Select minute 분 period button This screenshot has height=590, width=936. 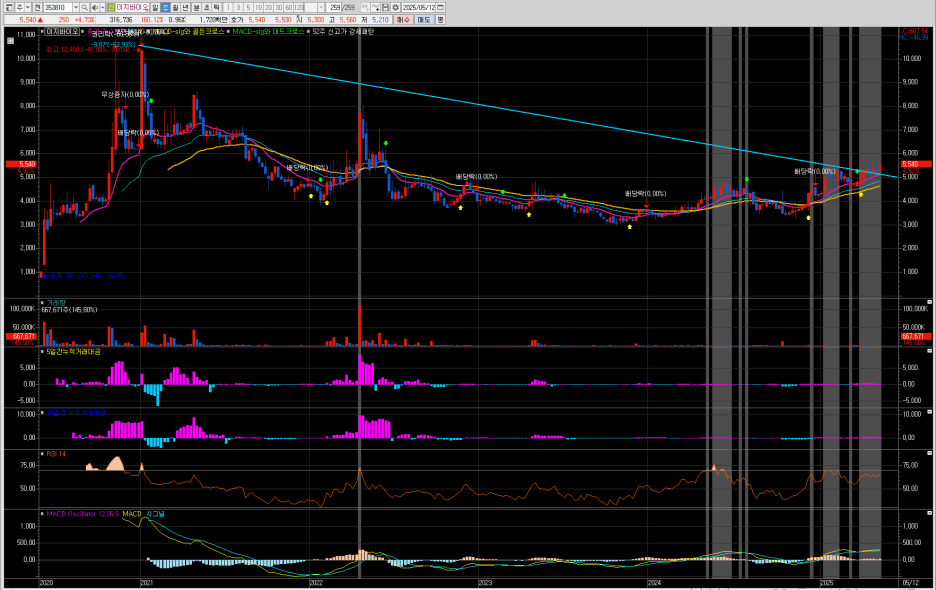point(196,7)
